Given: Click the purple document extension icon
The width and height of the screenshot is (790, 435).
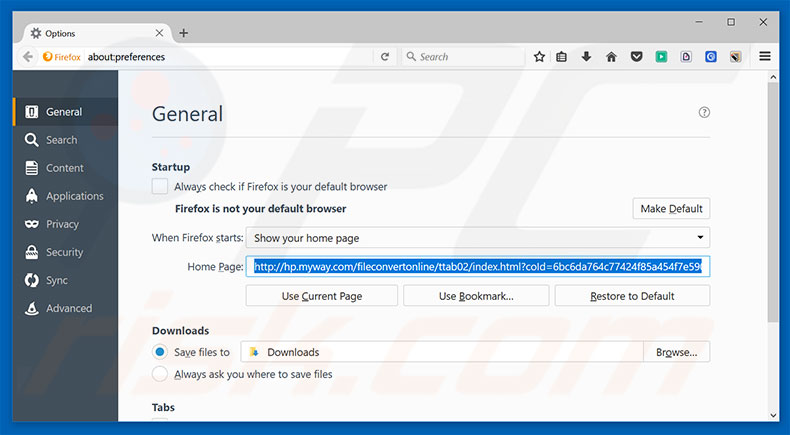Looking at the screenshot, I should (686, 57).
